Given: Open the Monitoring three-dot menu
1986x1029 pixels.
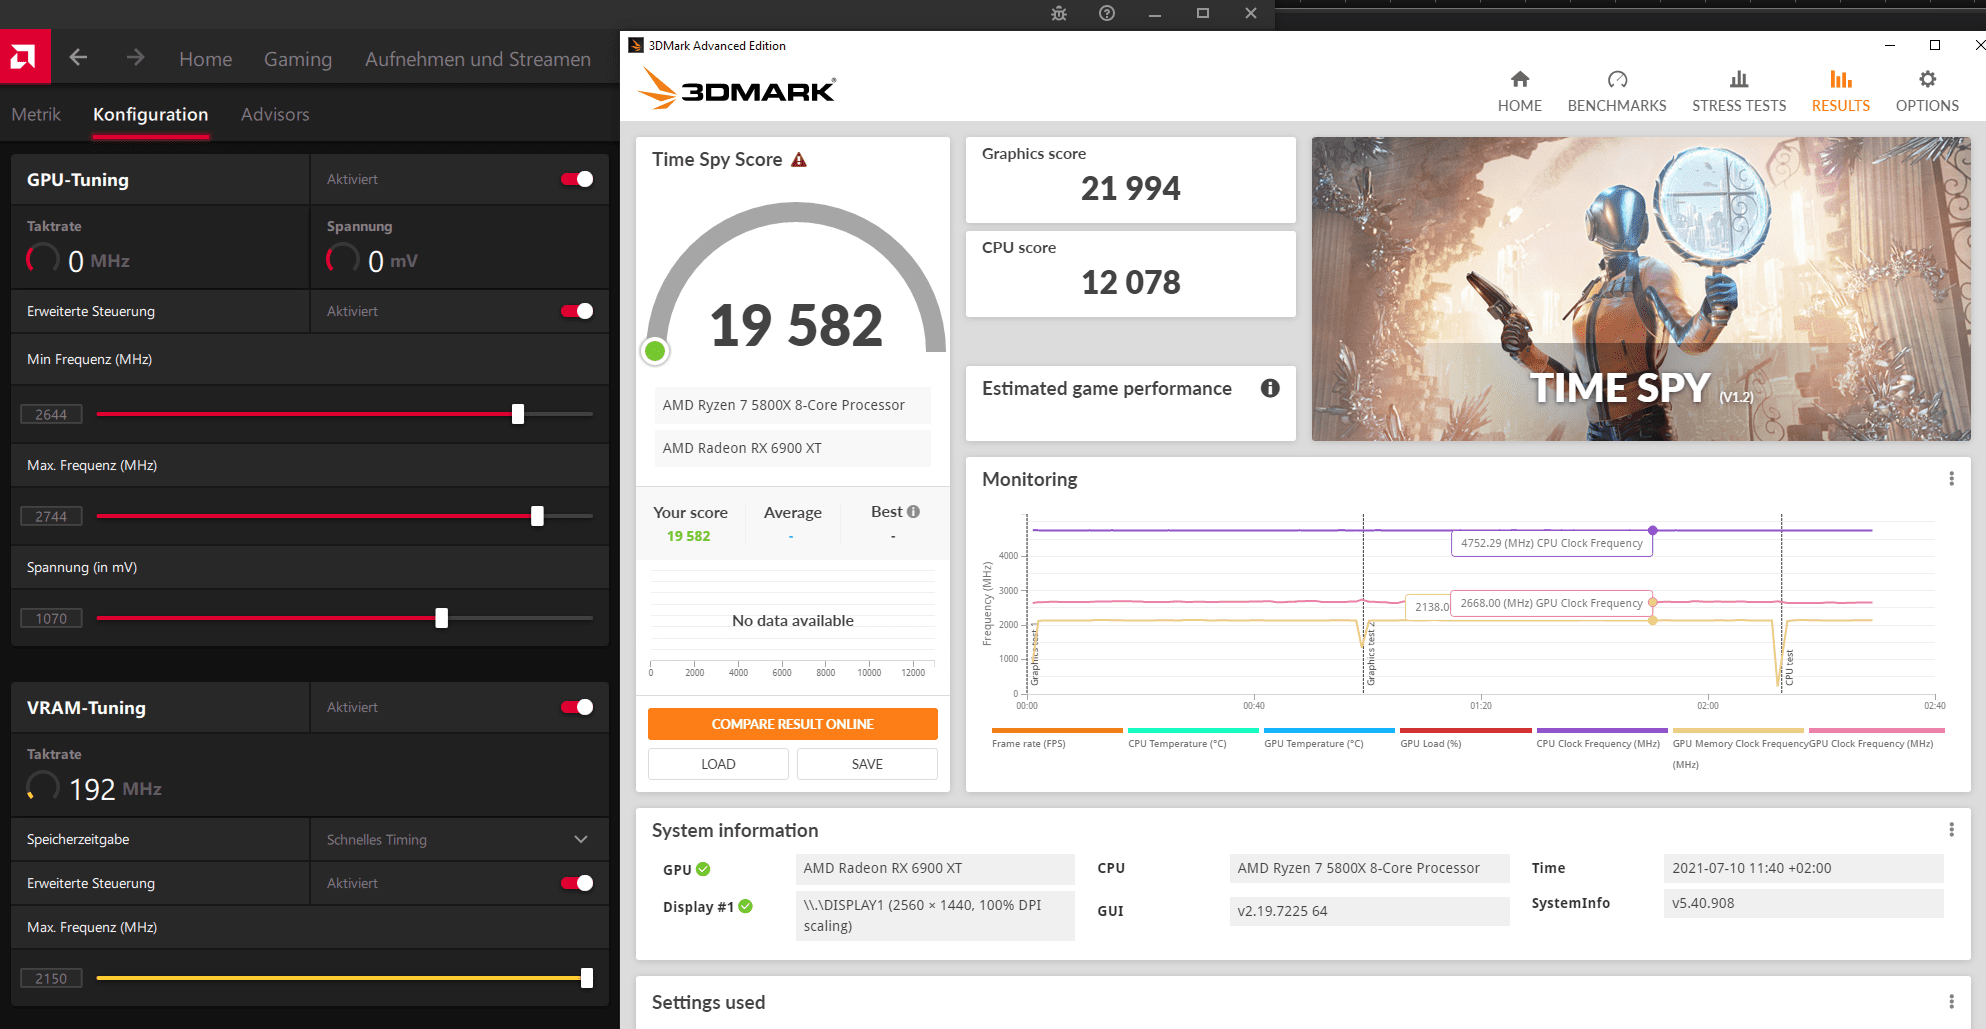Looking at the screenshot, I should coord(1951,479).
